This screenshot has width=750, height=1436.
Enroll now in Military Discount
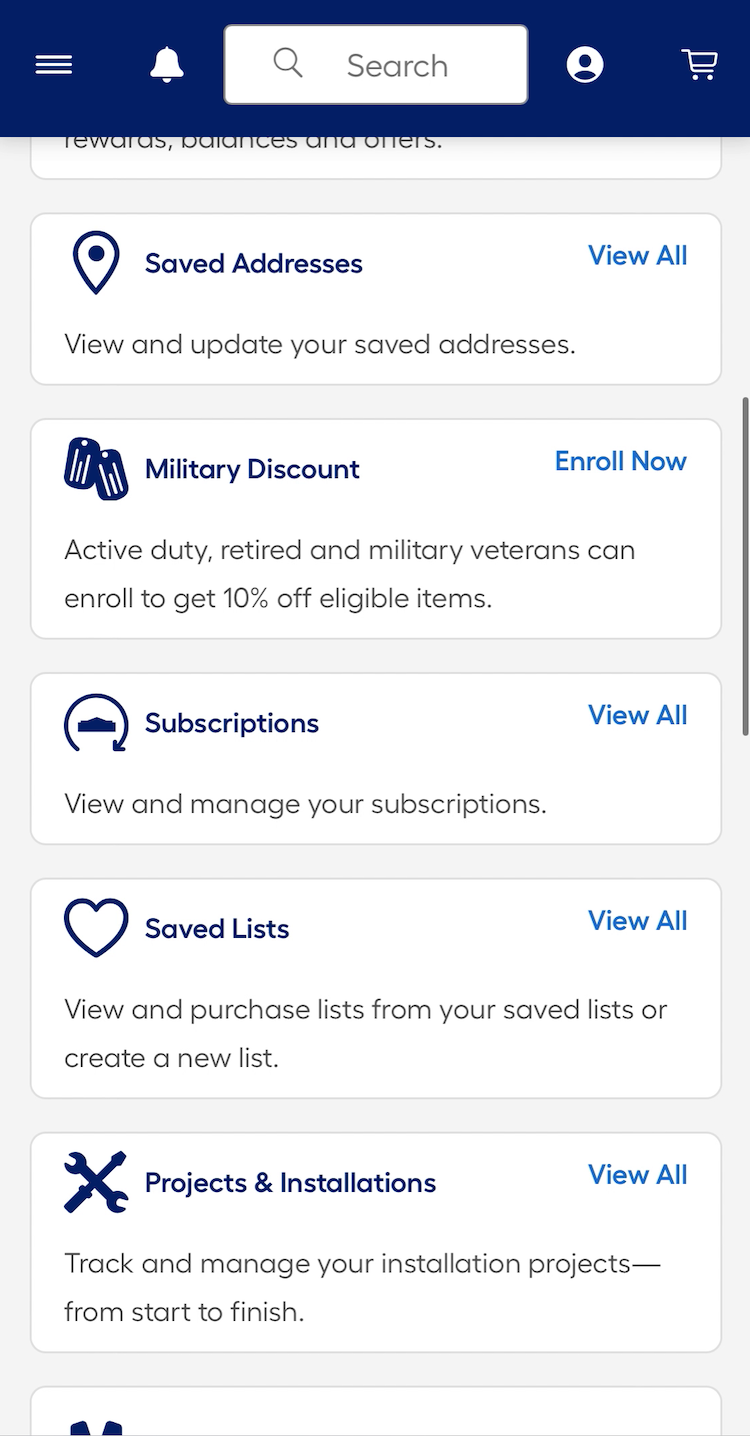point(620,461)
